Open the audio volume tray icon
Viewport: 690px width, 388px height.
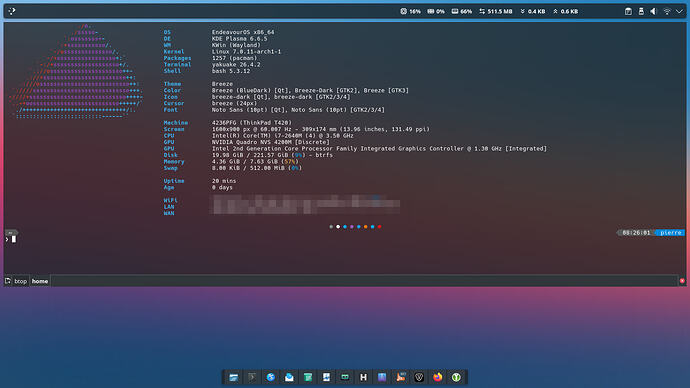click(x=653, y=11)
